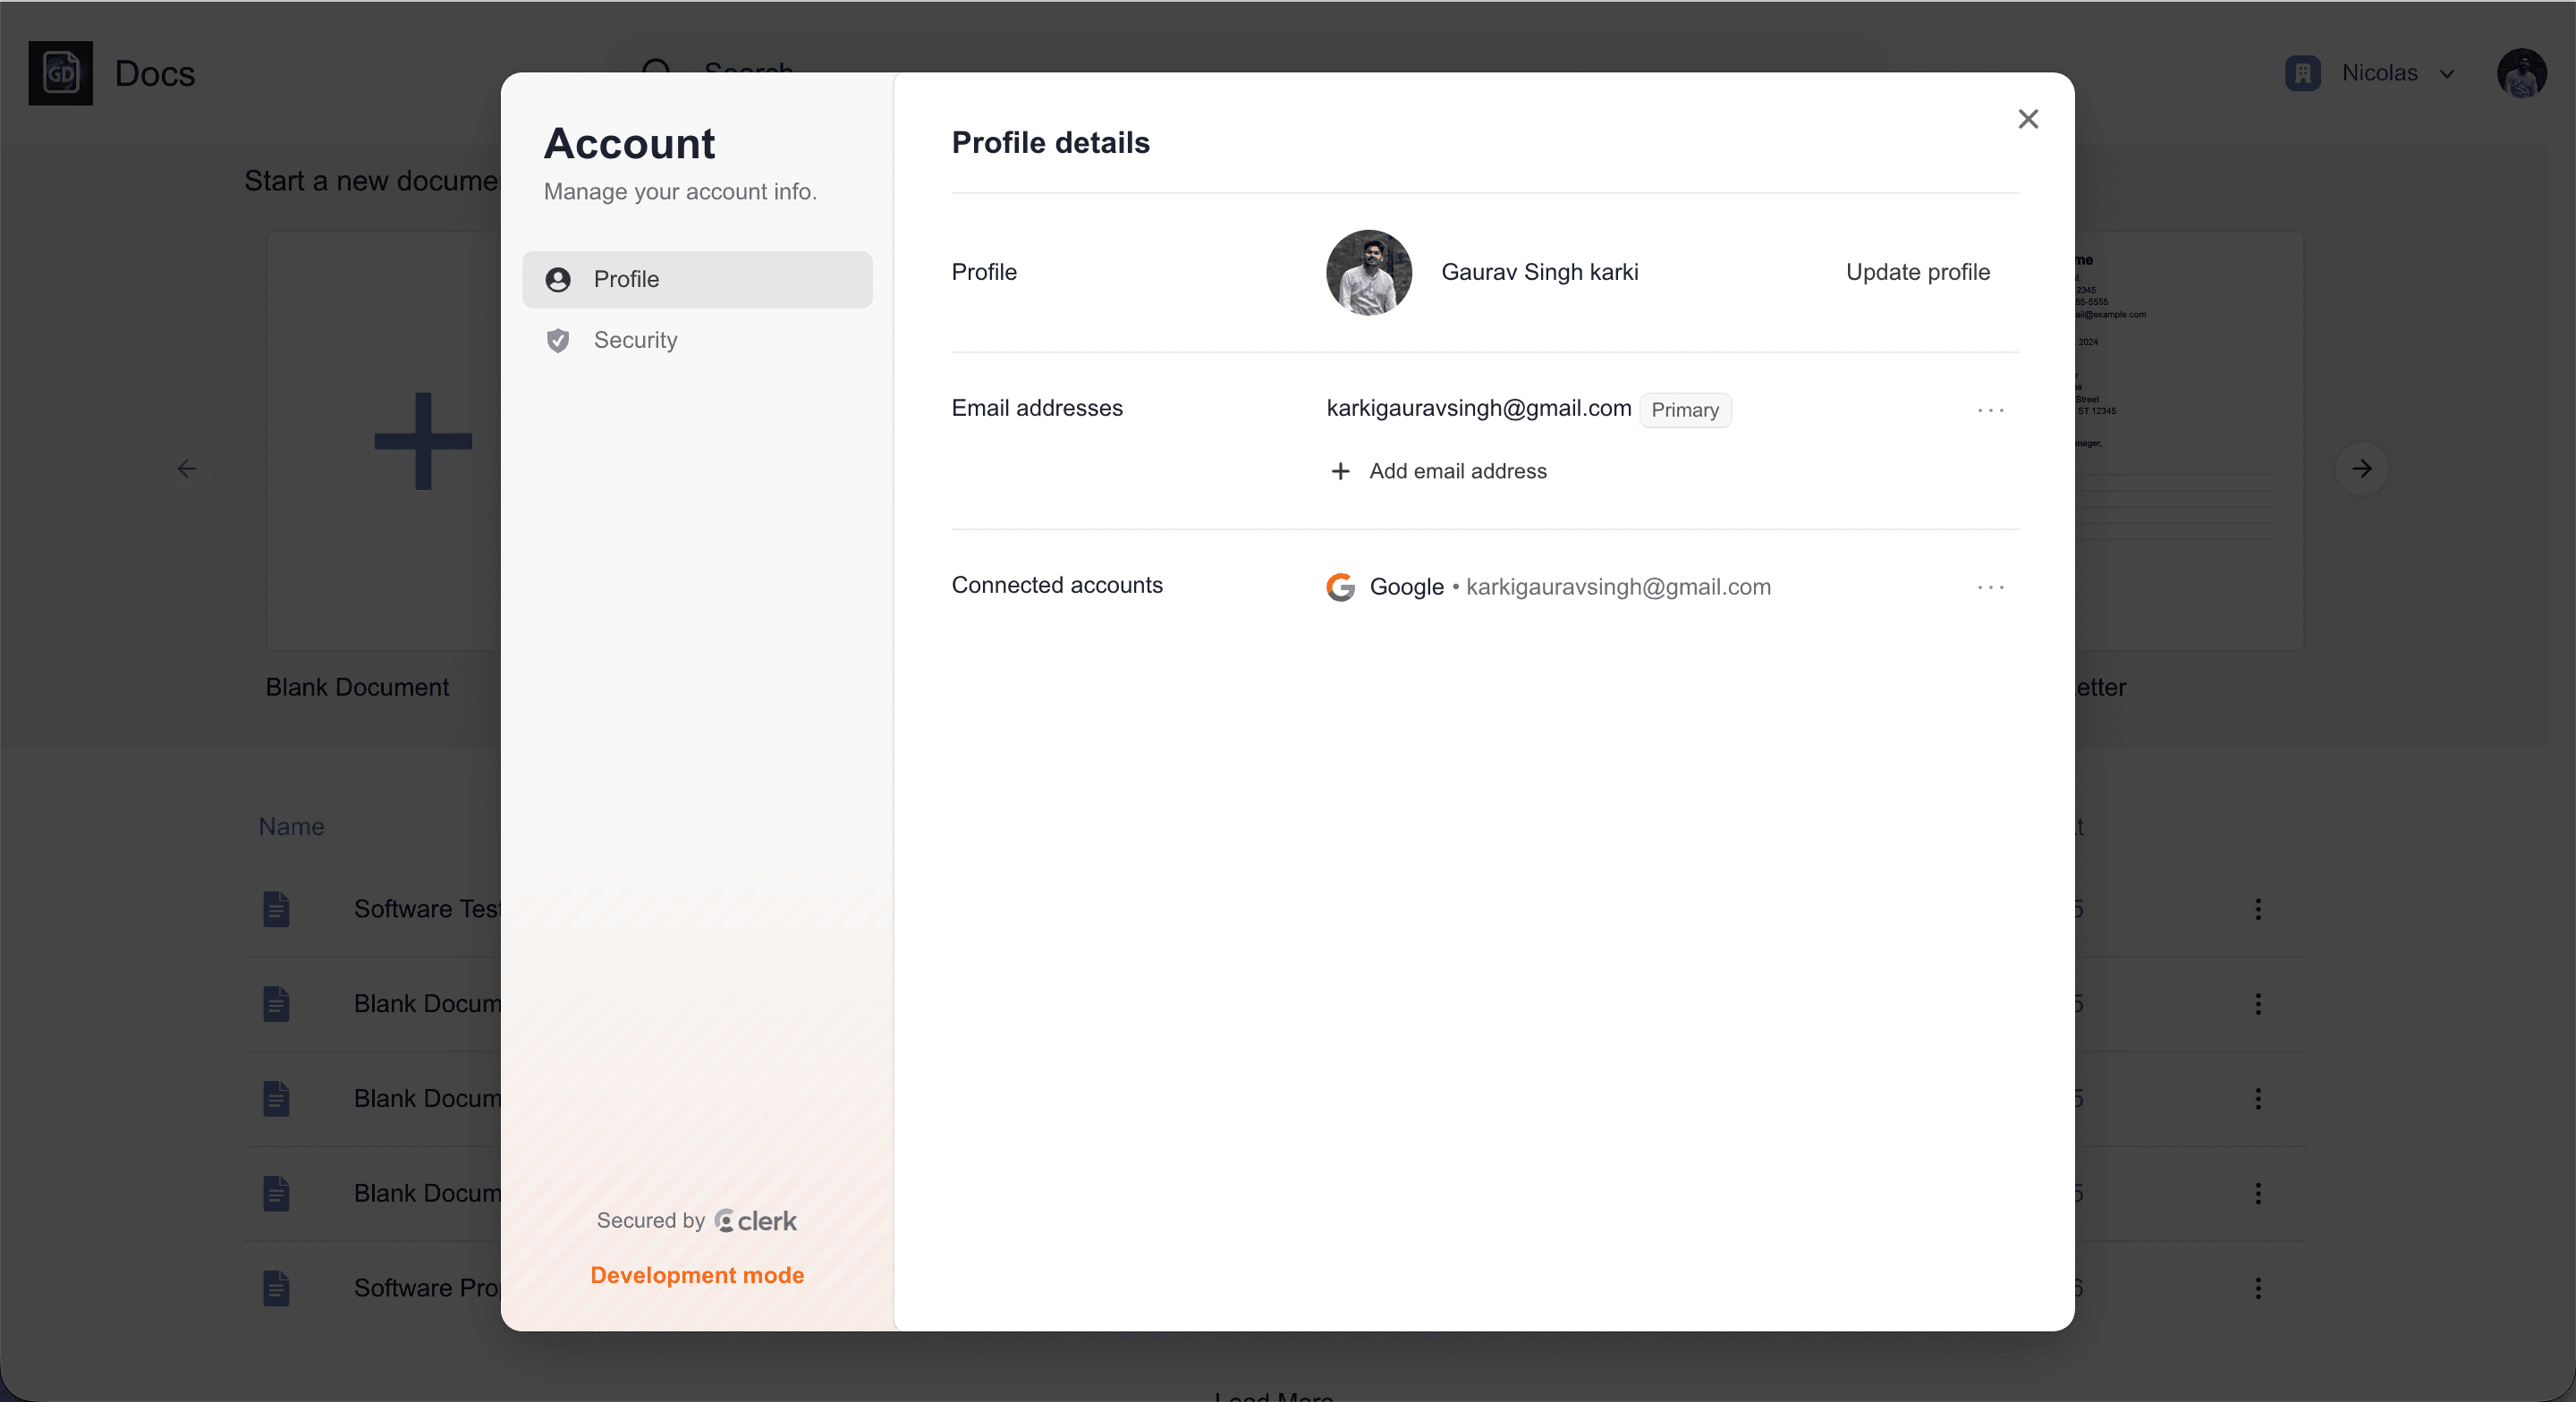Click the Software Pro document file icon
2576x1402 pixels.
click(276, 1288)
